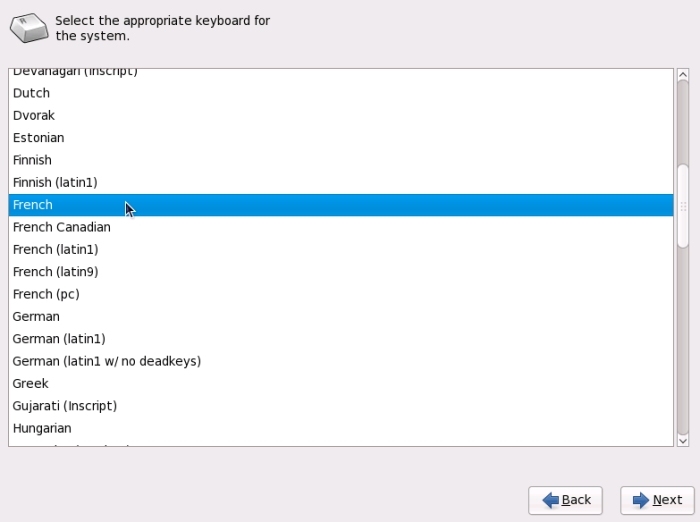Click the Back button
Screen dimensions: 700x522
564,500
